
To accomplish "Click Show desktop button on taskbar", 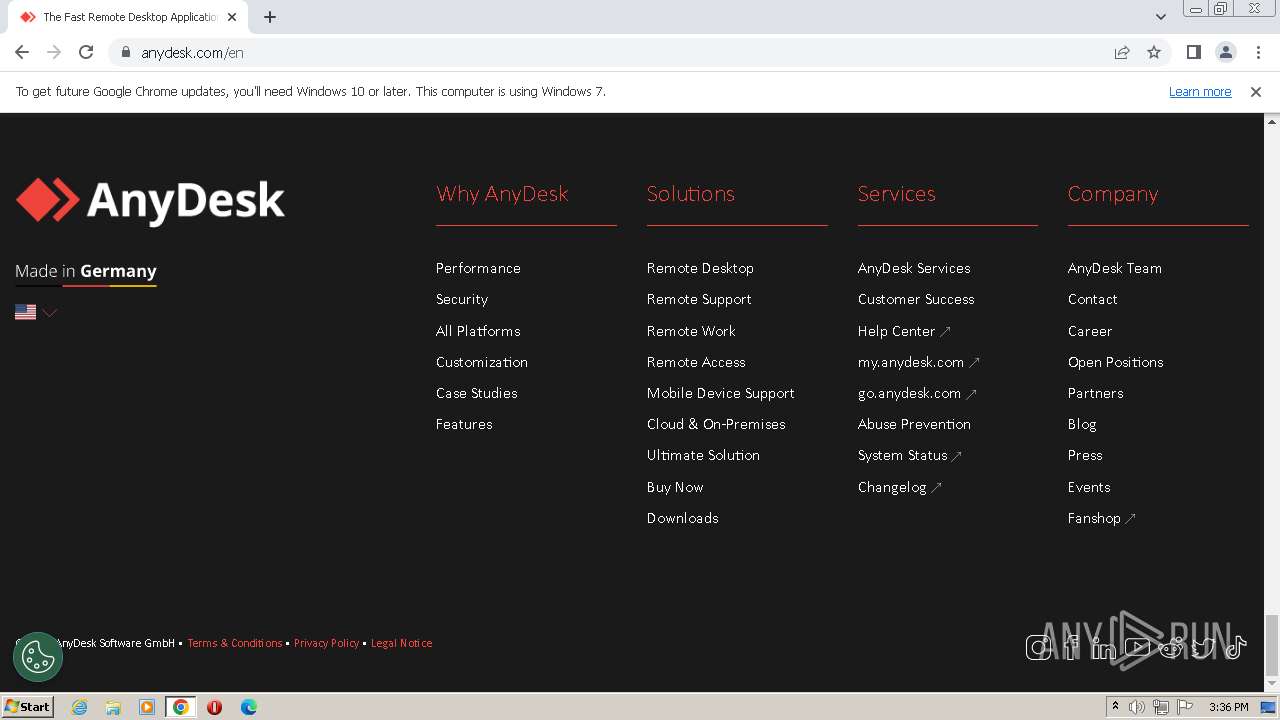I will (1269, 707).
